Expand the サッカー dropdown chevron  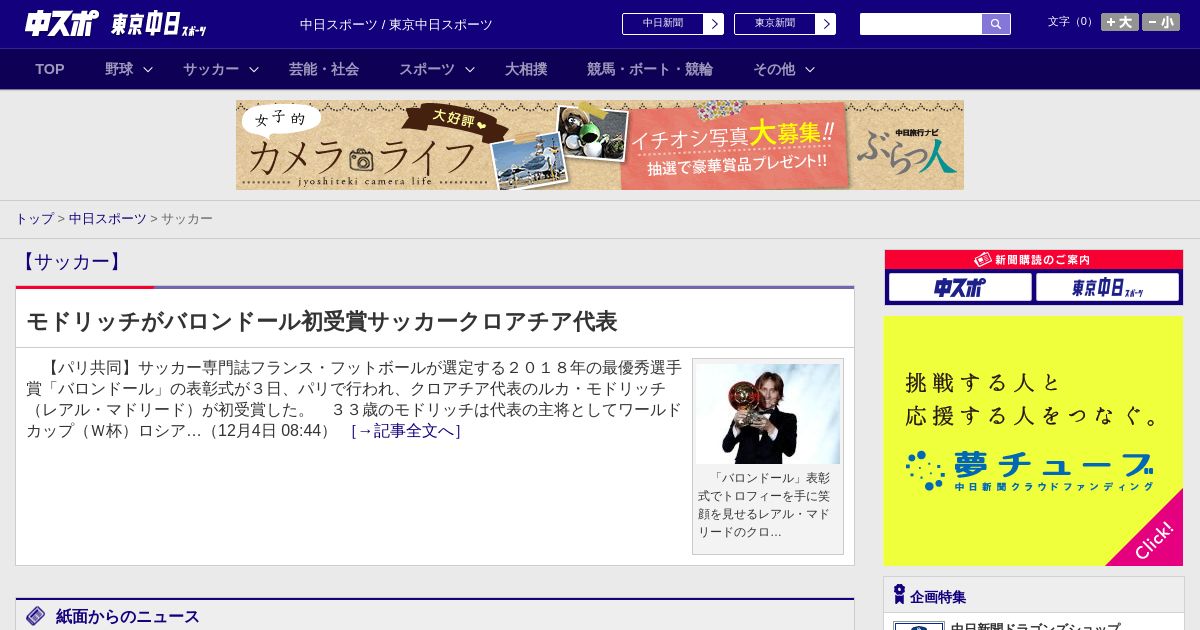[254, 69]
